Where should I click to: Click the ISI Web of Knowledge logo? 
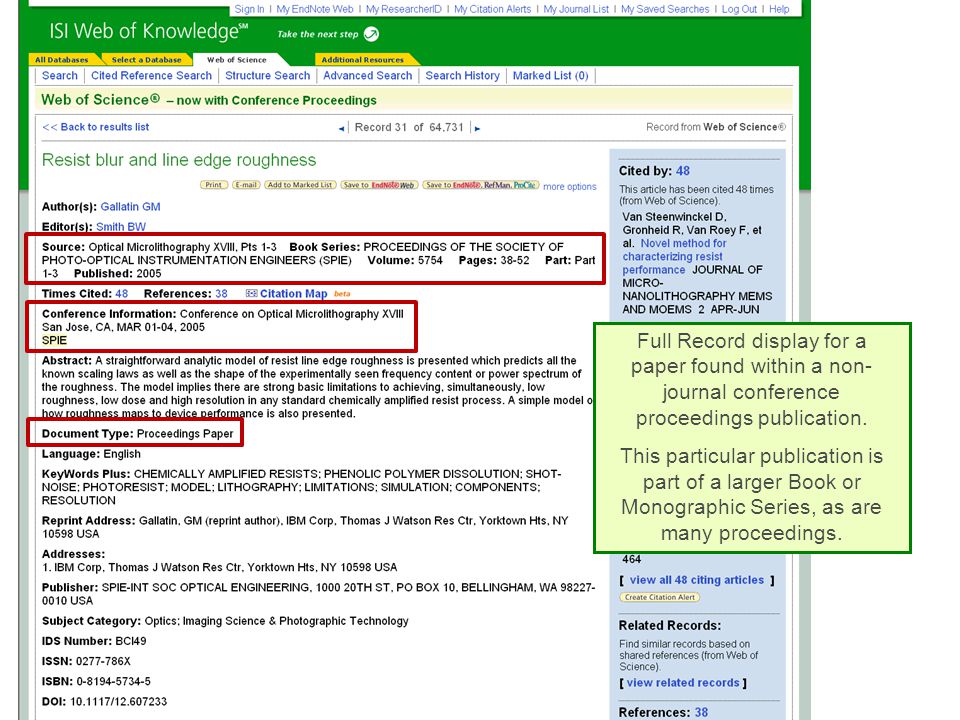[x=148, y=31]
